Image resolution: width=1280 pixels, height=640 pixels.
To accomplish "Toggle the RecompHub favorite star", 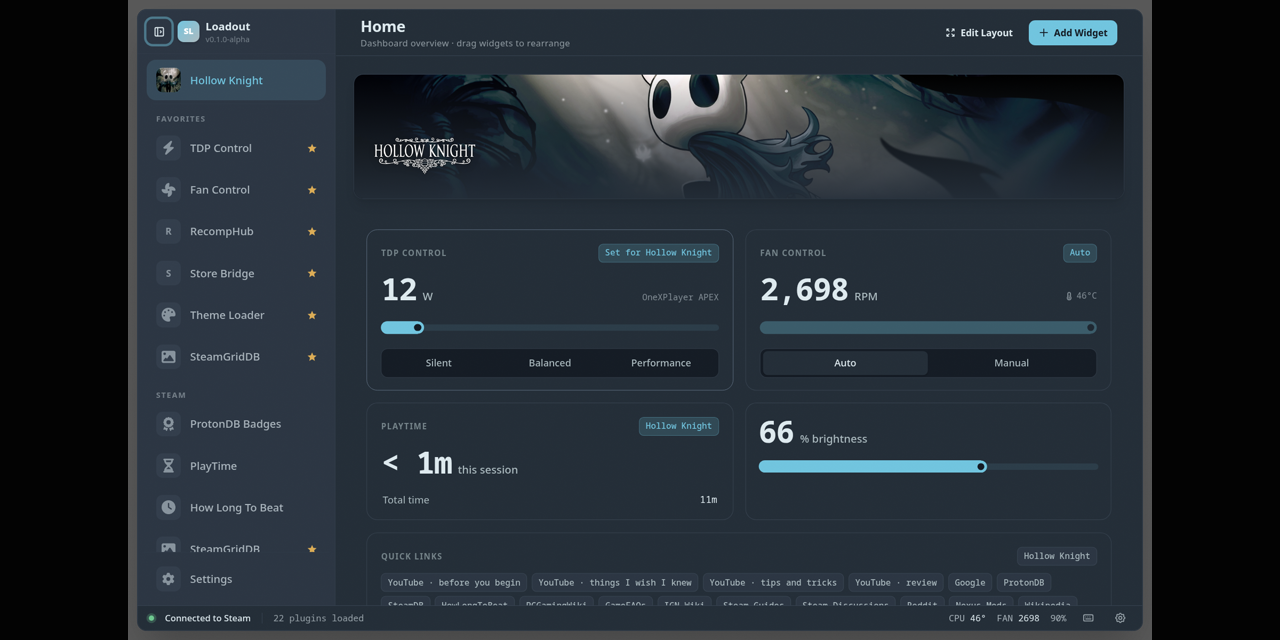I will coord(312,231).
